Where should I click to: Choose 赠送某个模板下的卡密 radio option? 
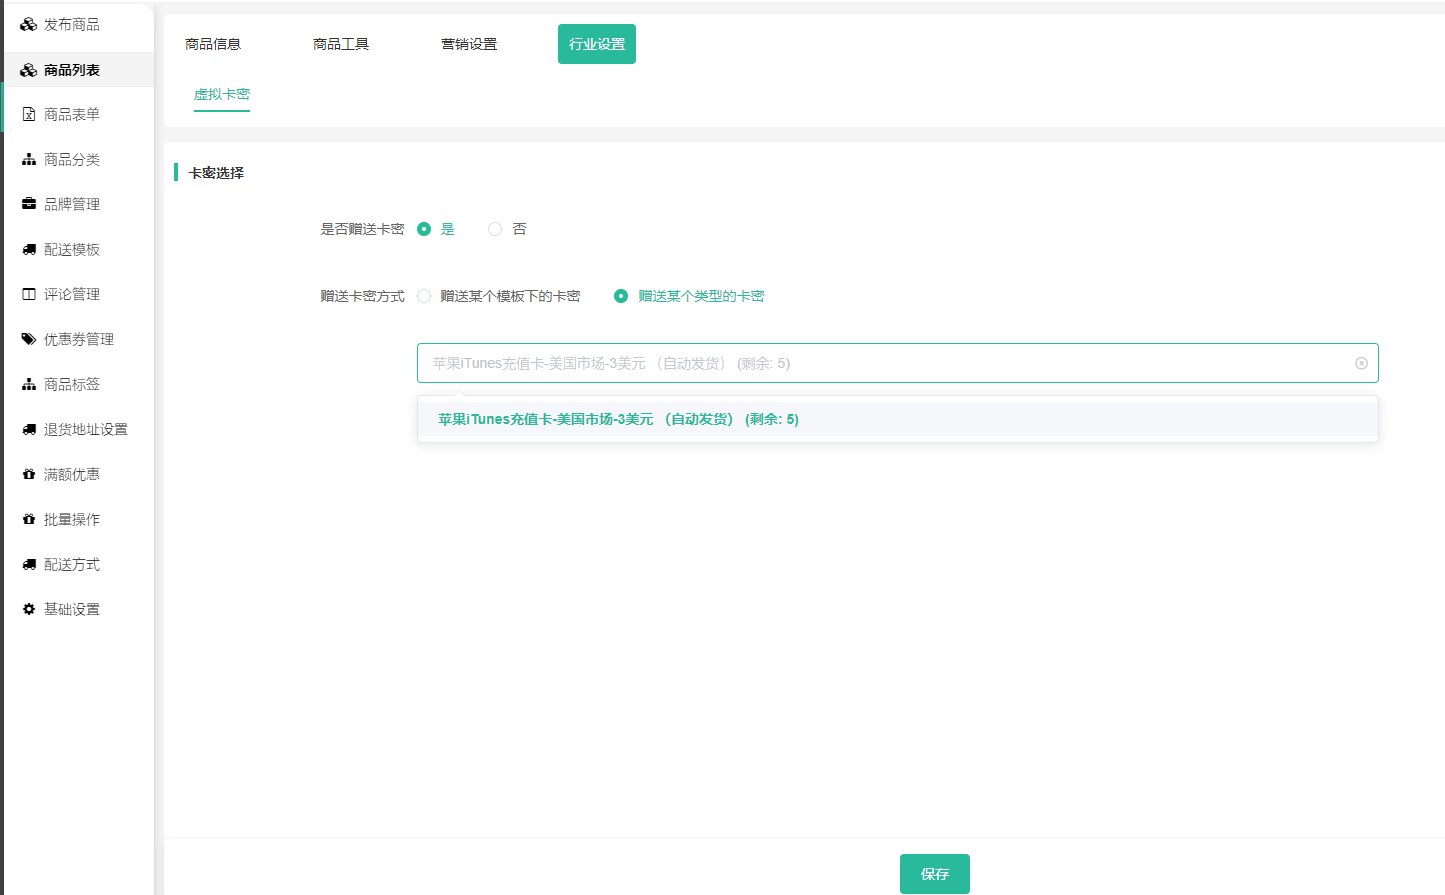pyautogui.click(x=424, y=296)
